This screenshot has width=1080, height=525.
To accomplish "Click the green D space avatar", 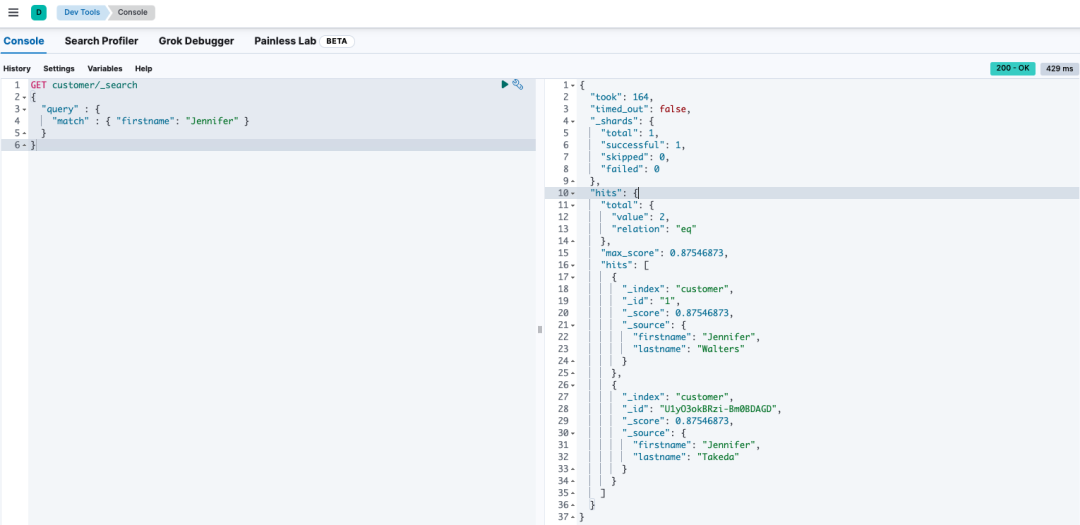I will pos(39,13).
